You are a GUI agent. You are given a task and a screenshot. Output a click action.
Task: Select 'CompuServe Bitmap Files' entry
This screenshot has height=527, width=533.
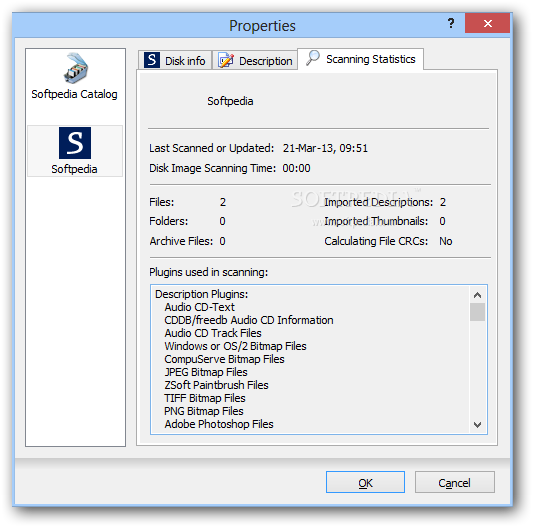click(x=224, y=359)
